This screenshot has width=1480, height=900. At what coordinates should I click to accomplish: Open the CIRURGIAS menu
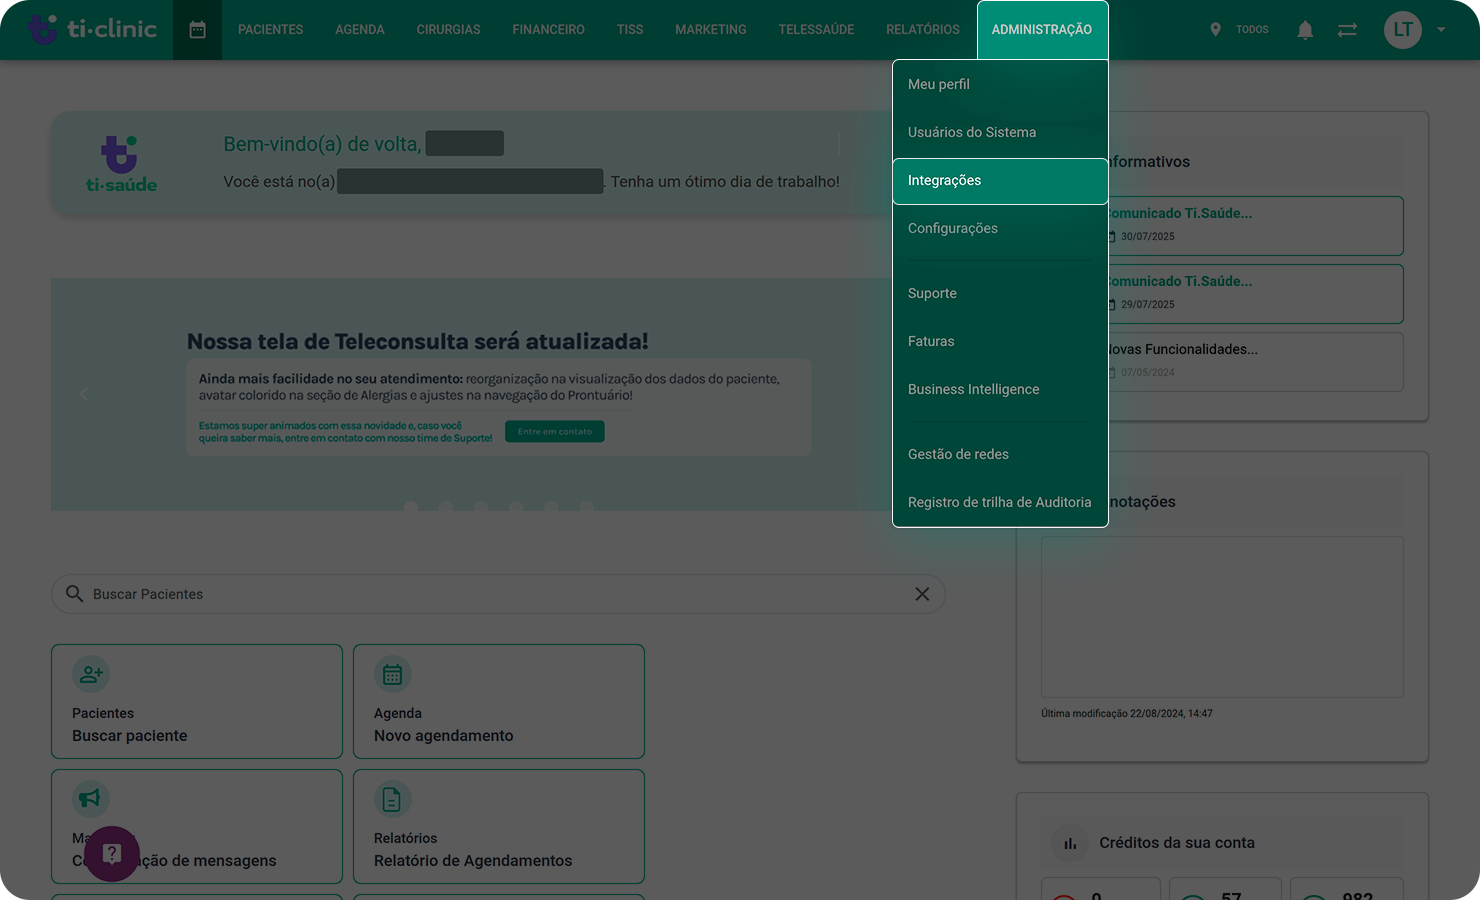pos(448,30)
